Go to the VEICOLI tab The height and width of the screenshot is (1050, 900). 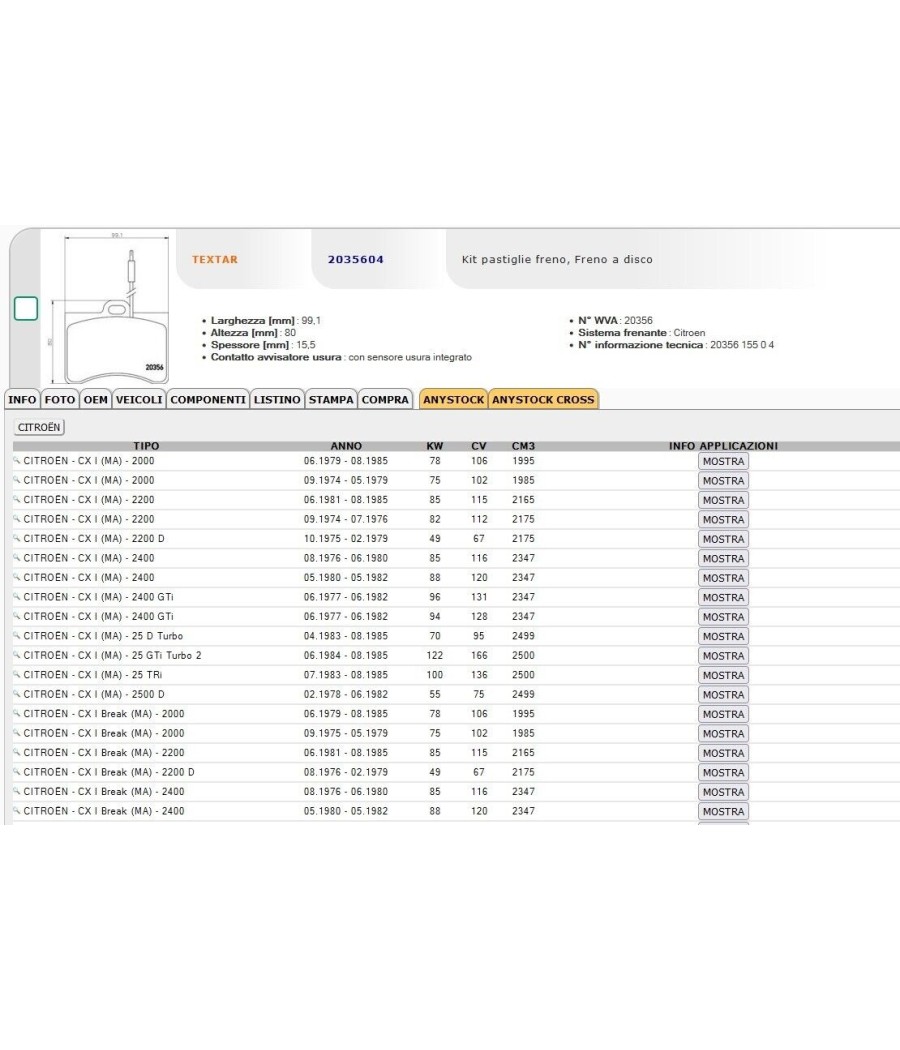(139, 399)
